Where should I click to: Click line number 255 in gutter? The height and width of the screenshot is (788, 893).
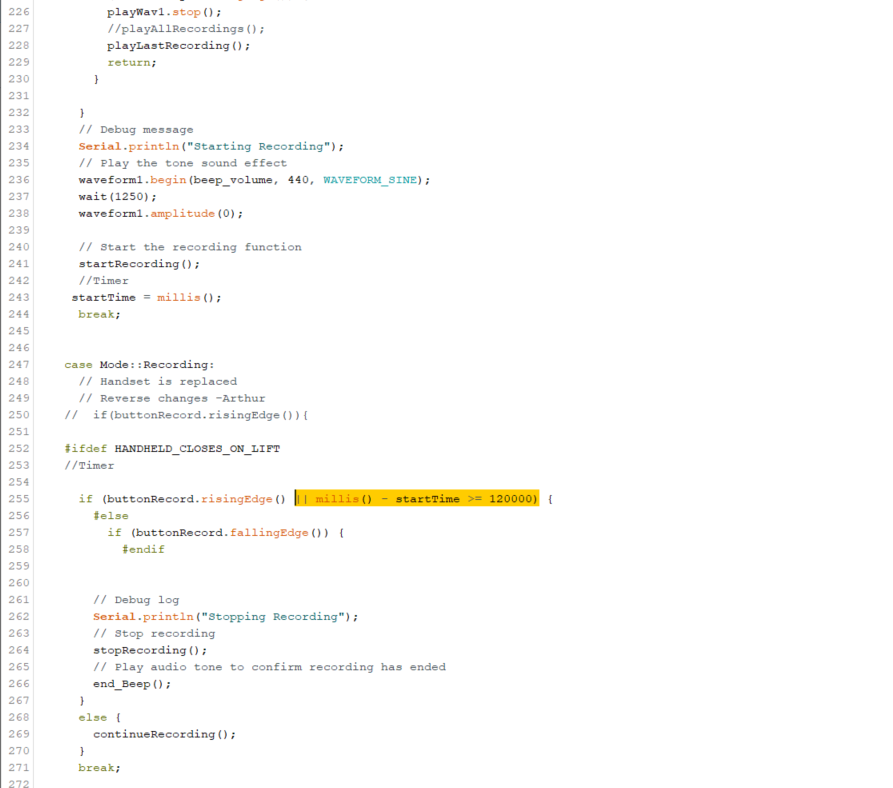(x=19, y=499)
